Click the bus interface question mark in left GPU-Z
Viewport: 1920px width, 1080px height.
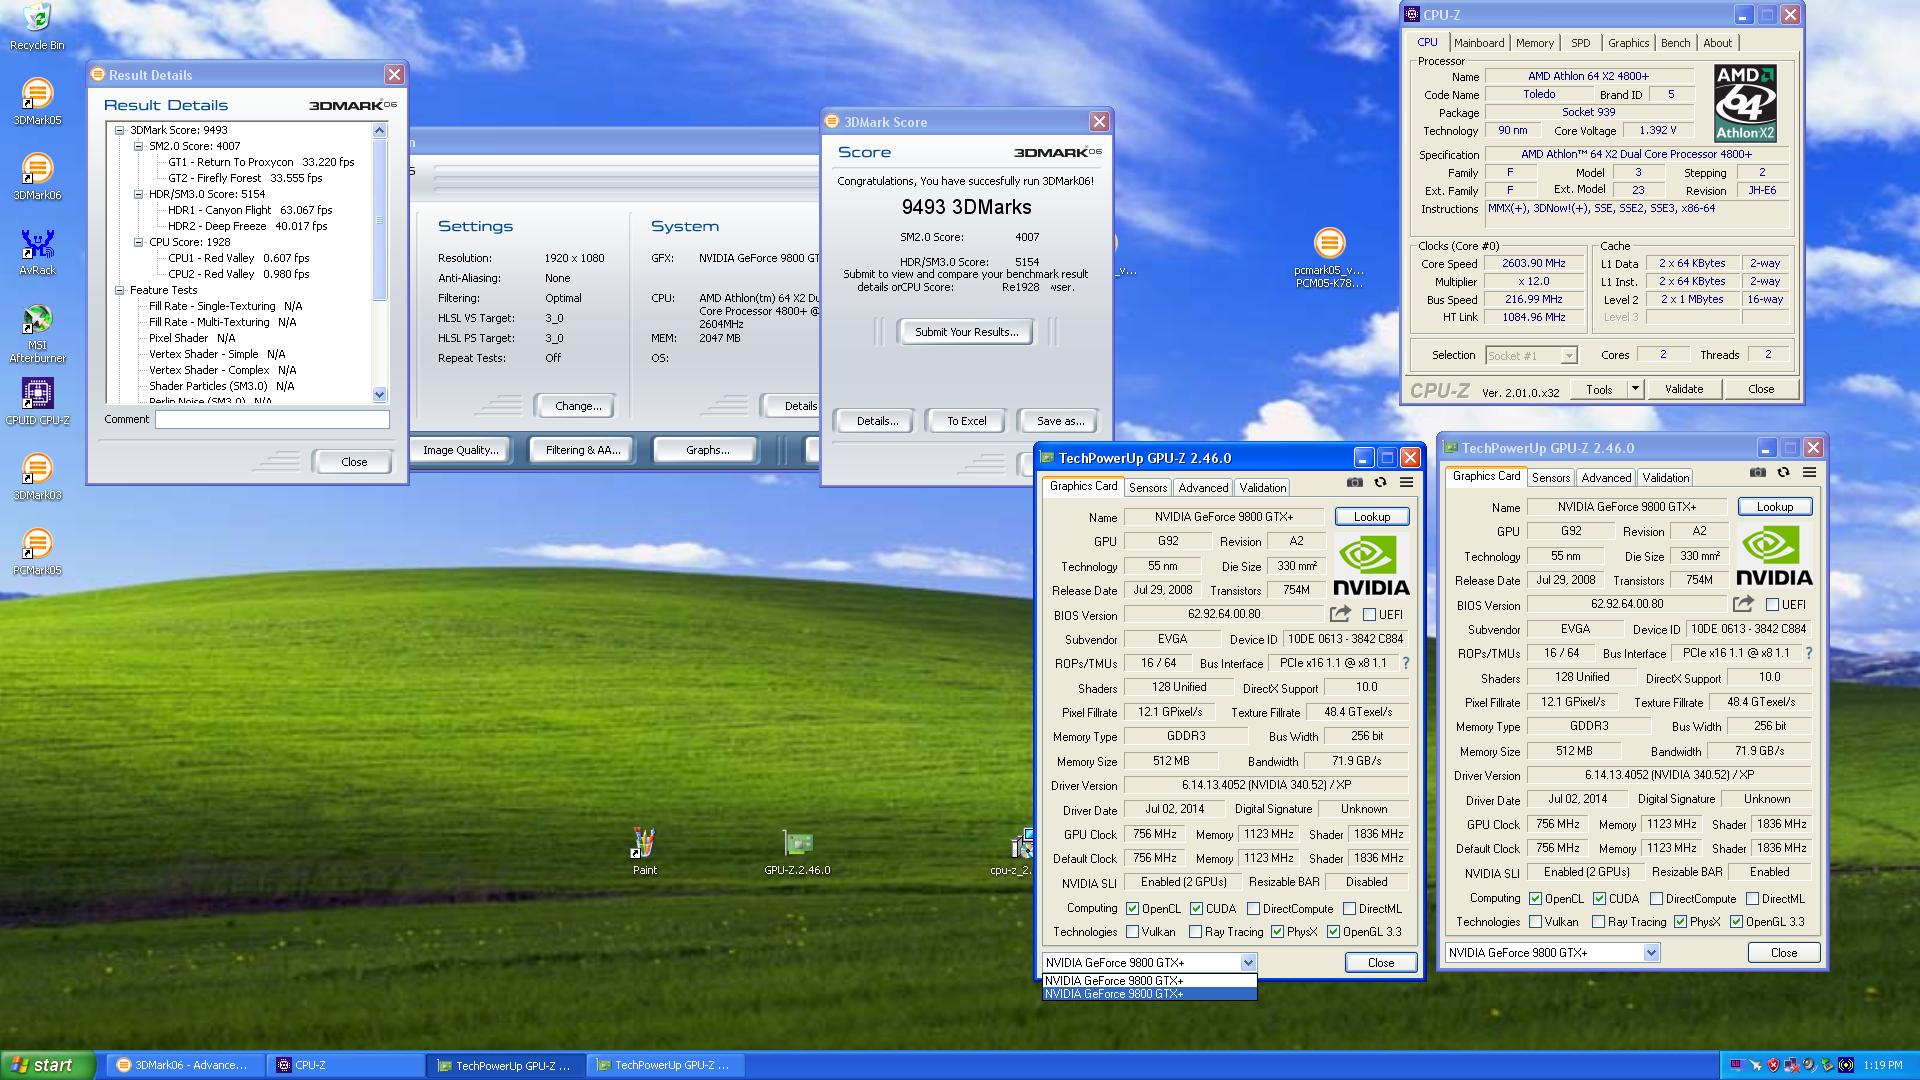click(x=1405, y=663)
